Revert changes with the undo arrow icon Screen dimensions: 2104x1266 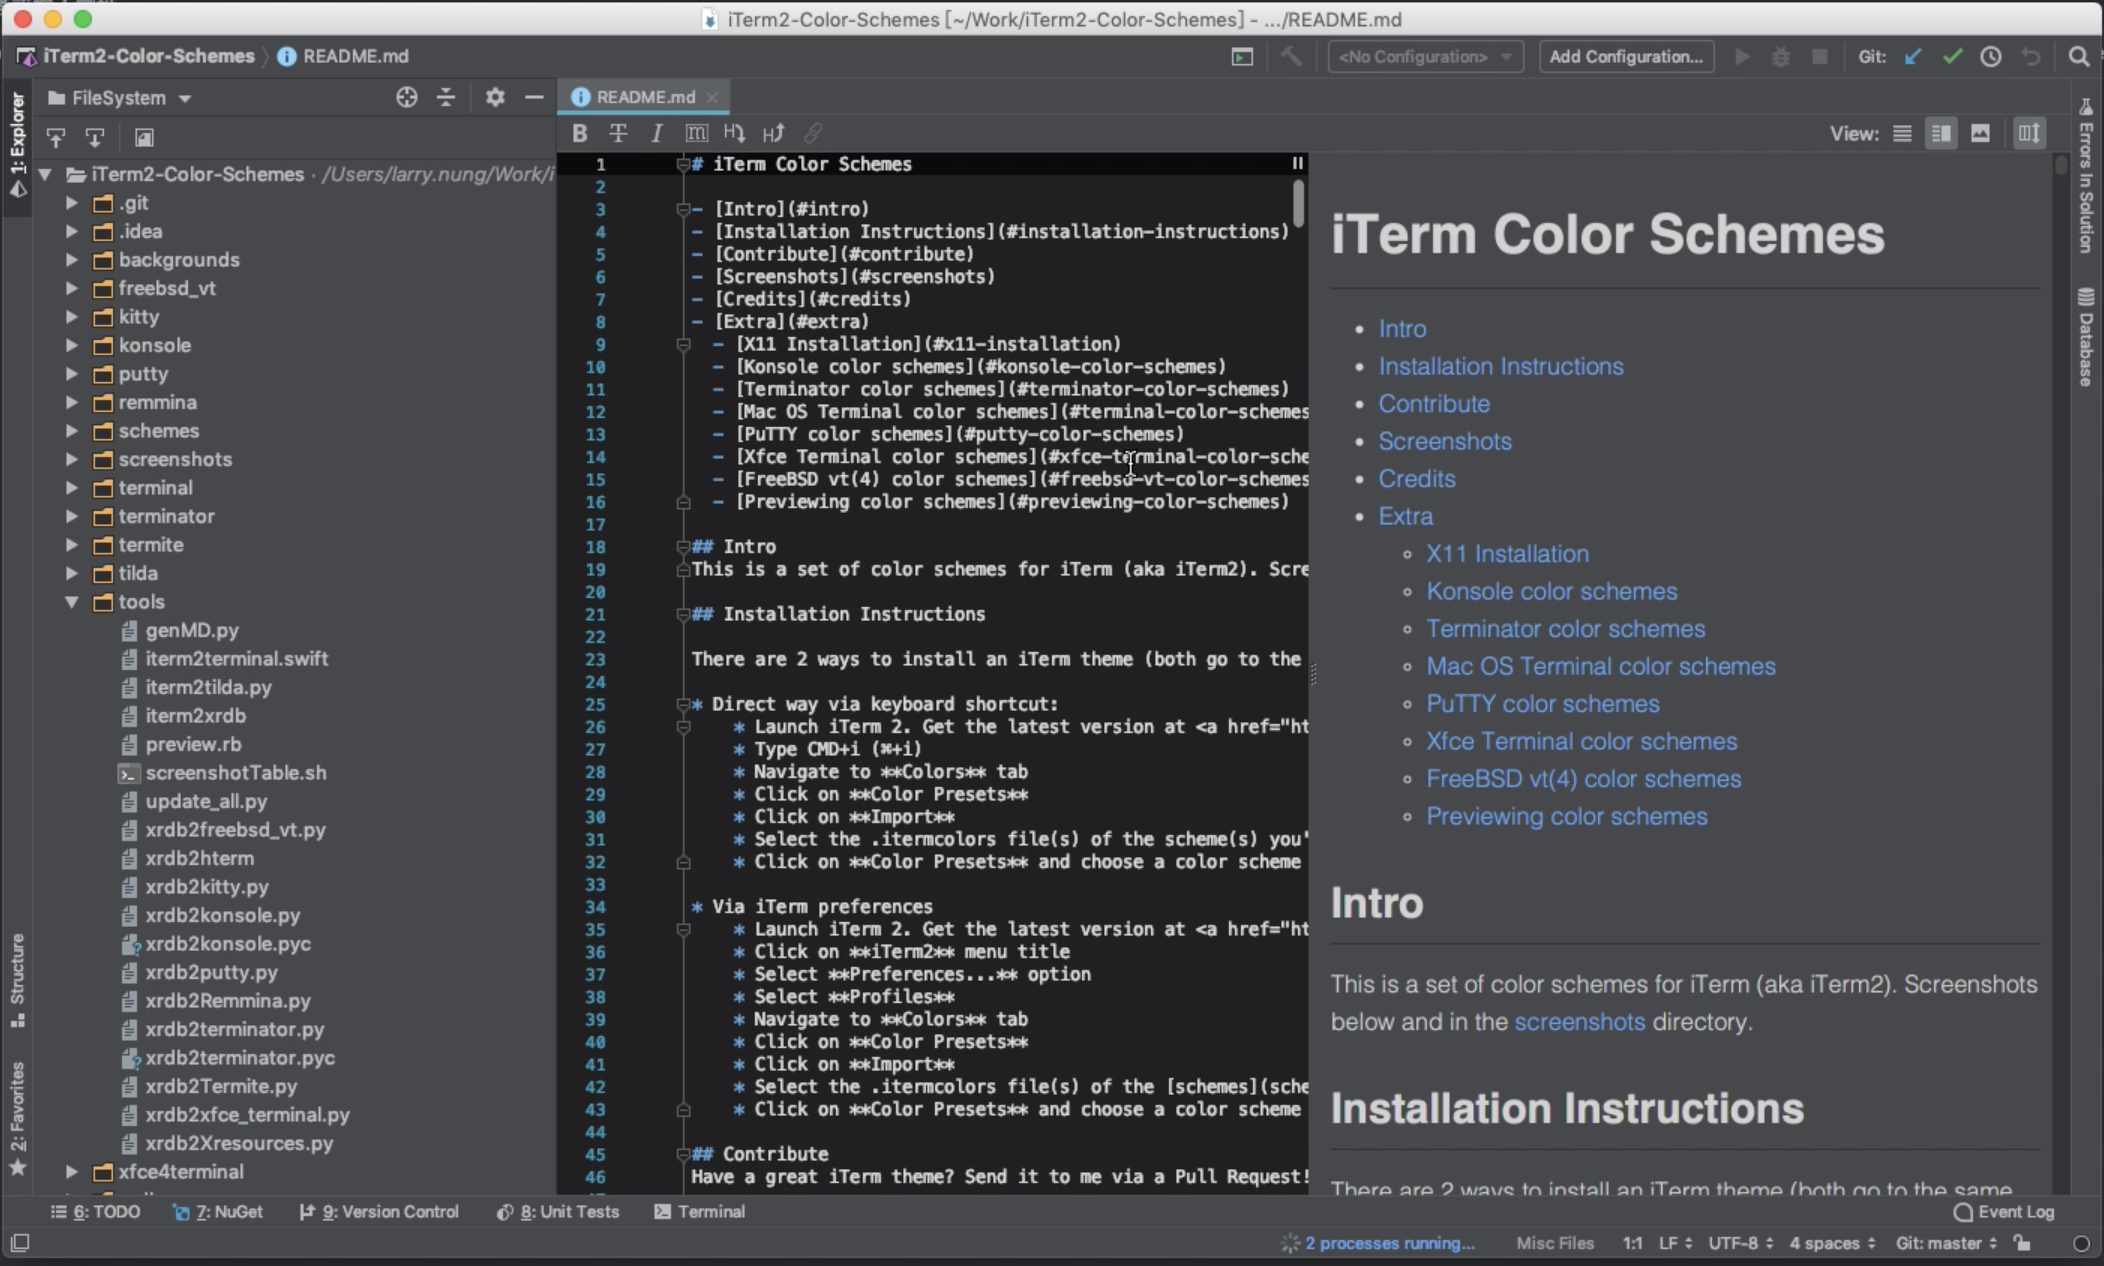[x=2031, y=57]
